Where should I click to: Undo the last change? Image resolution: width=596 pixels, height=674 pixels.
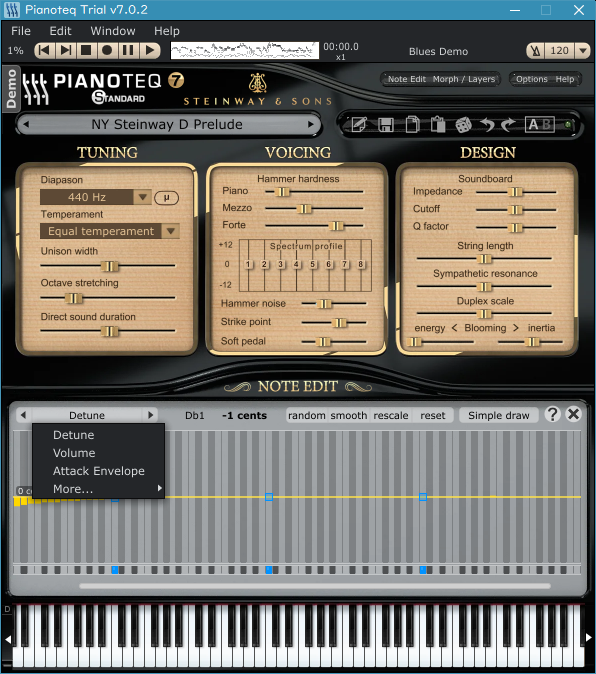click(487, 125)
